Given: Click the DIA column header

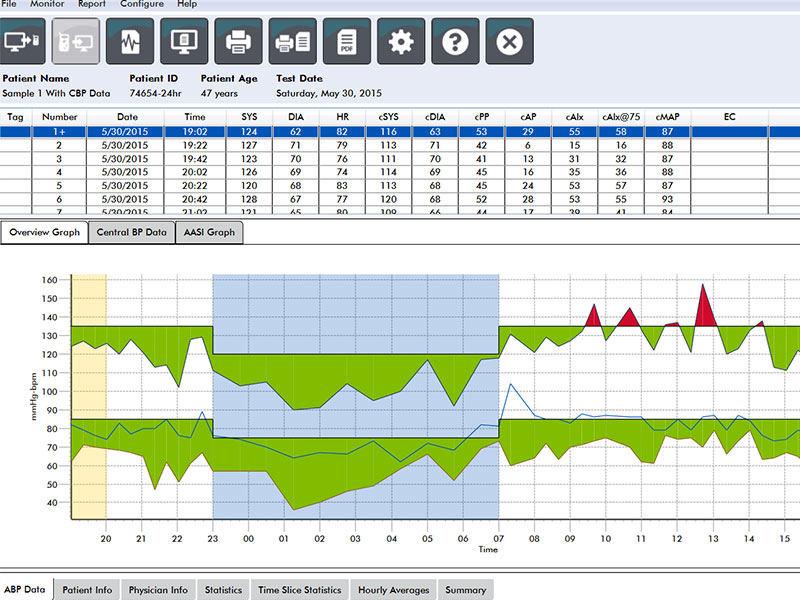Looking at the screenshot, I should pyautogui.click(x=295, y=117).
